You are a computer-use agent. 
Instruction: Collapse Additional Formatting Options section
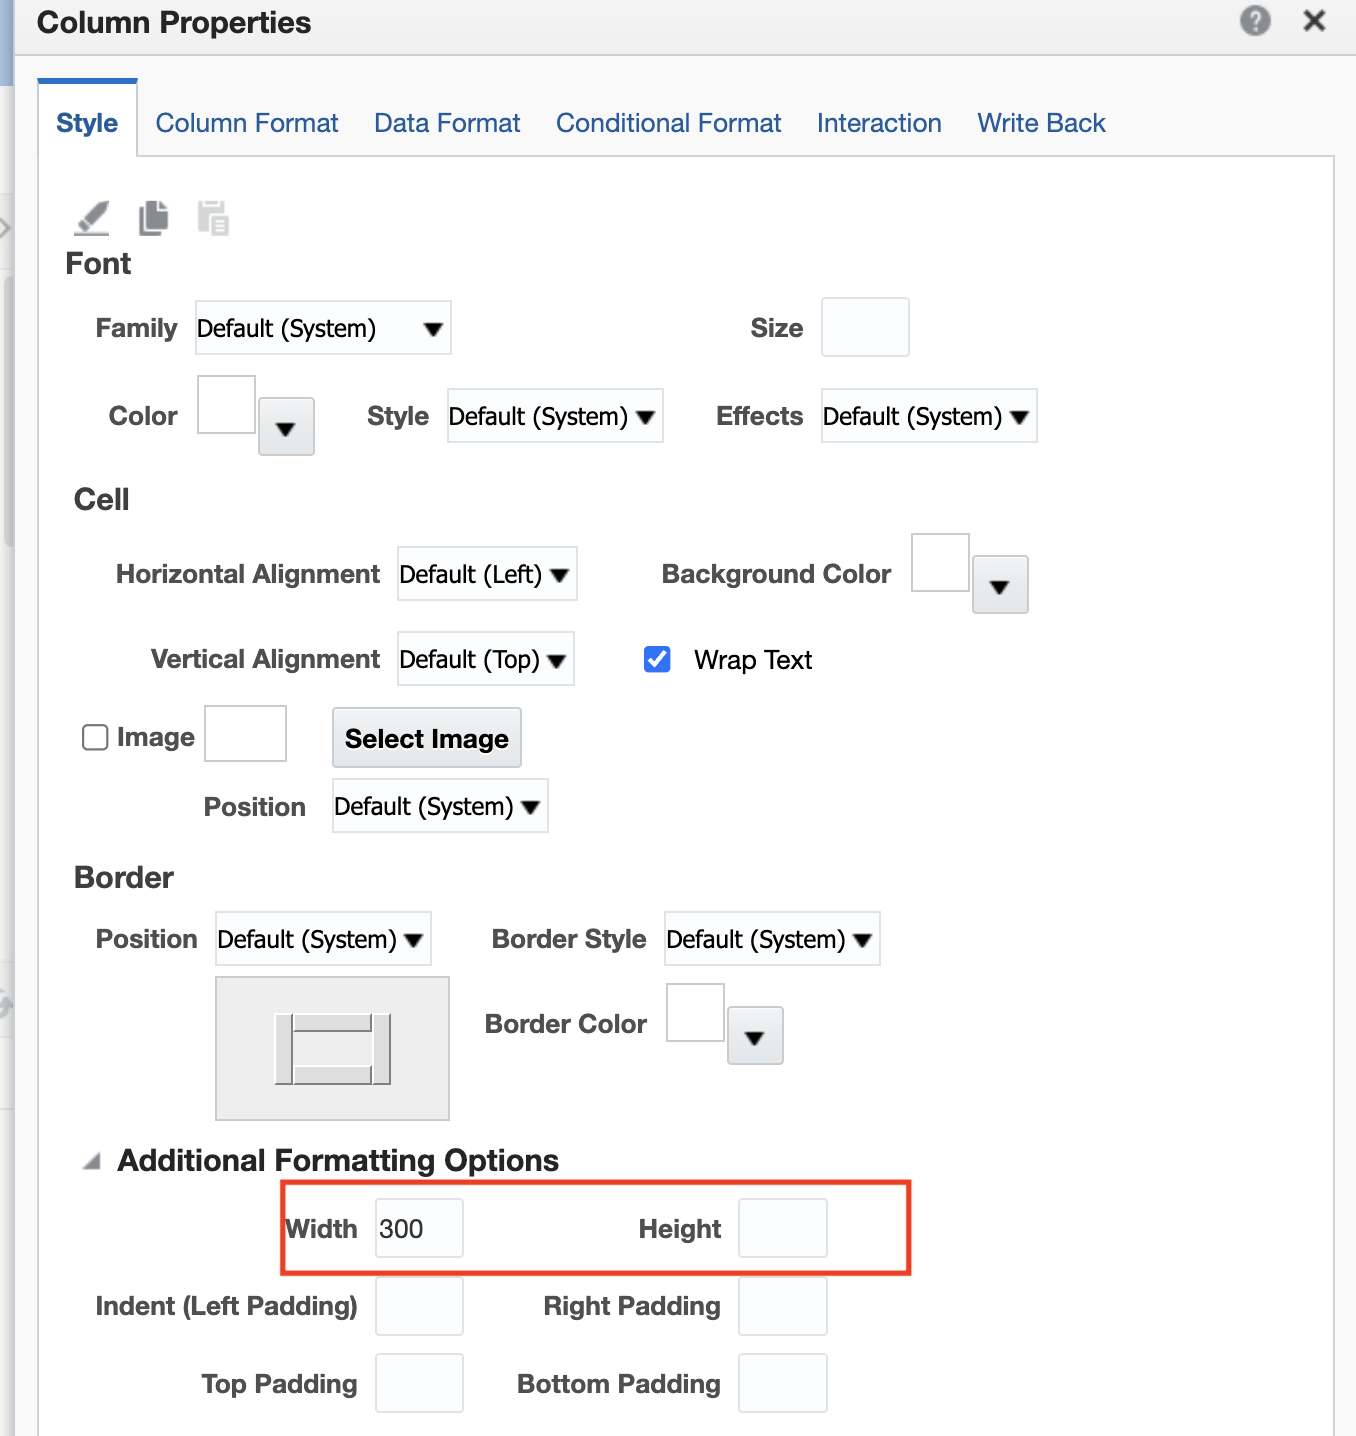[x=92, y=1161]
